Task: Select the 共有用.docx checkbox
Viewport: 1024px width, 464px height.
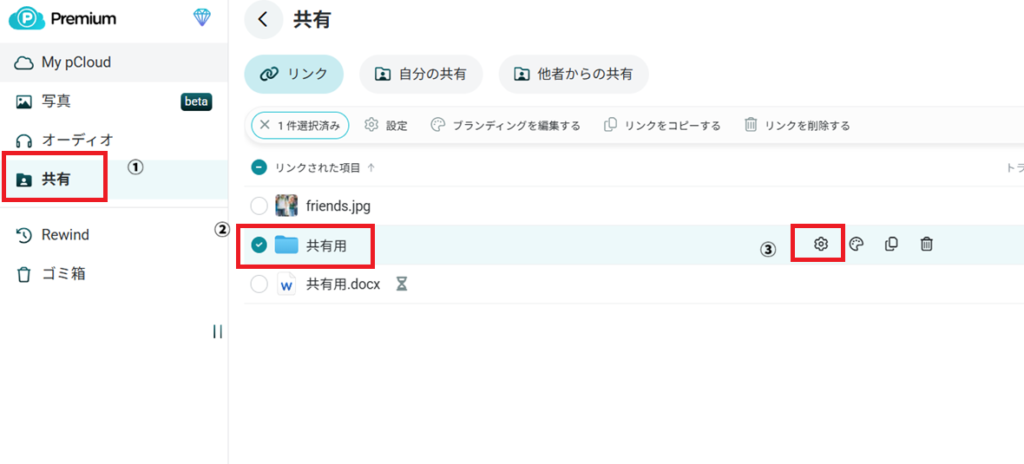Action: [259, 285]
